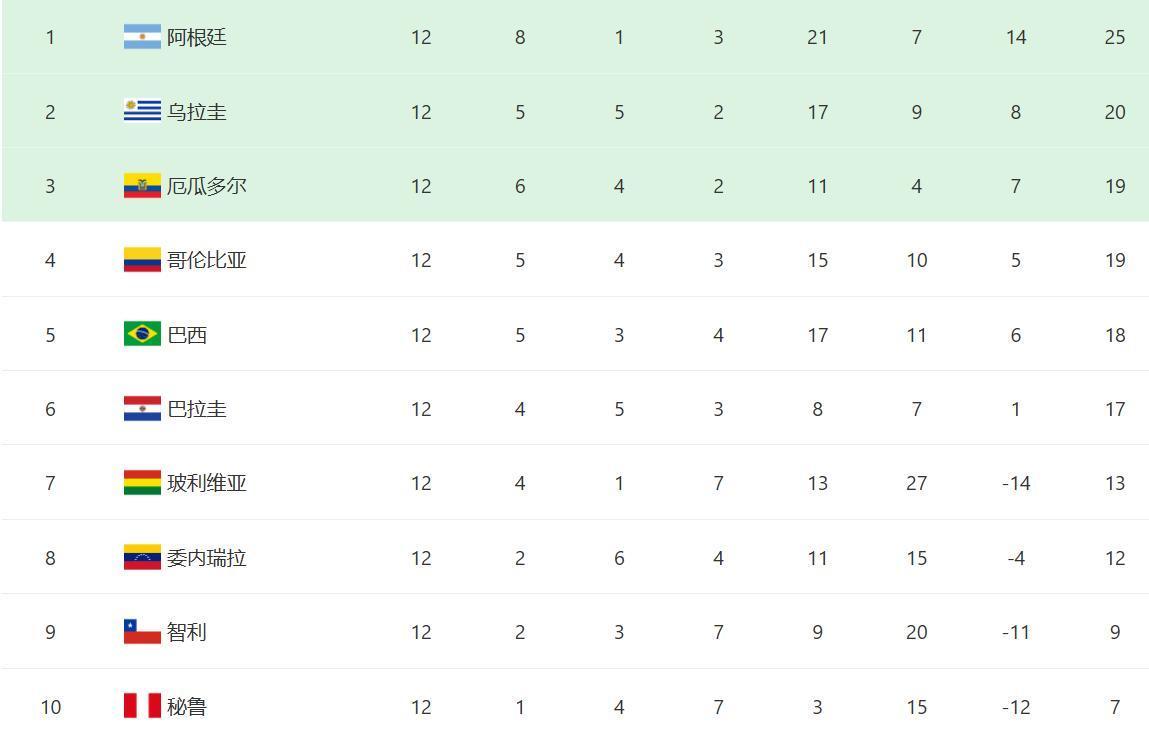The image size is (1149, 735).
Task: Open team name 玻利维亚
Action: point(207,483)
